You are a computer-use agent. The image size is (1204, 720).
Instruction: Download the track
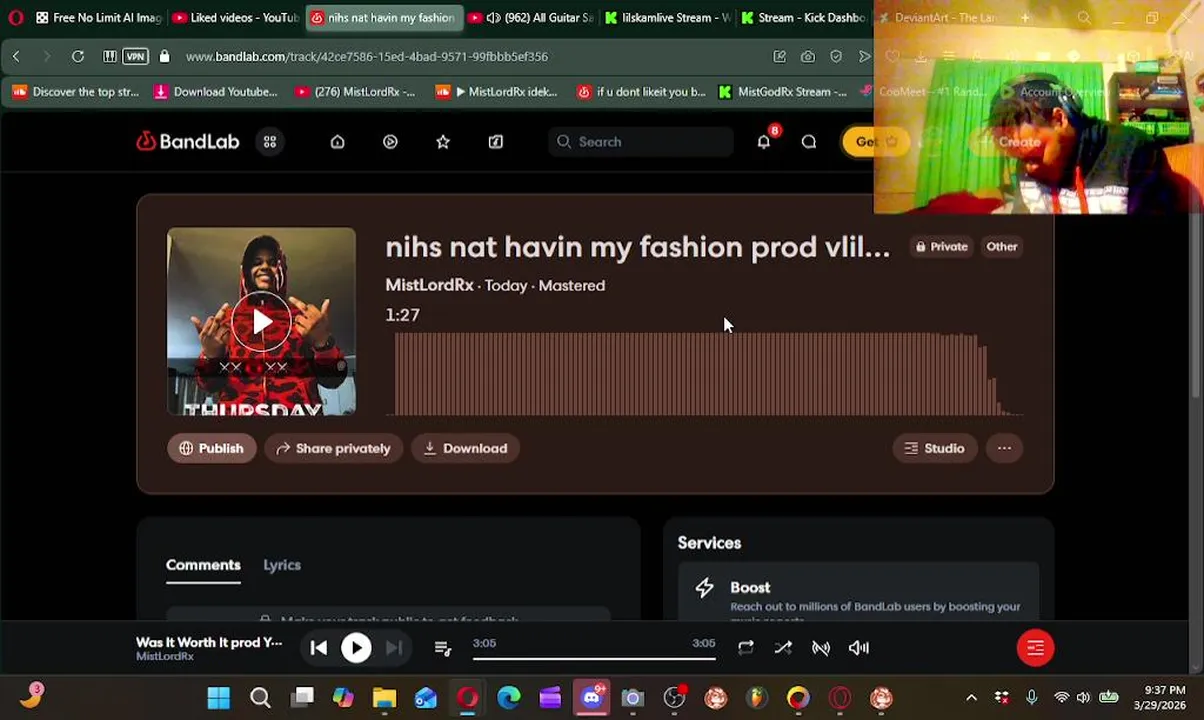[x=465, y=448]
